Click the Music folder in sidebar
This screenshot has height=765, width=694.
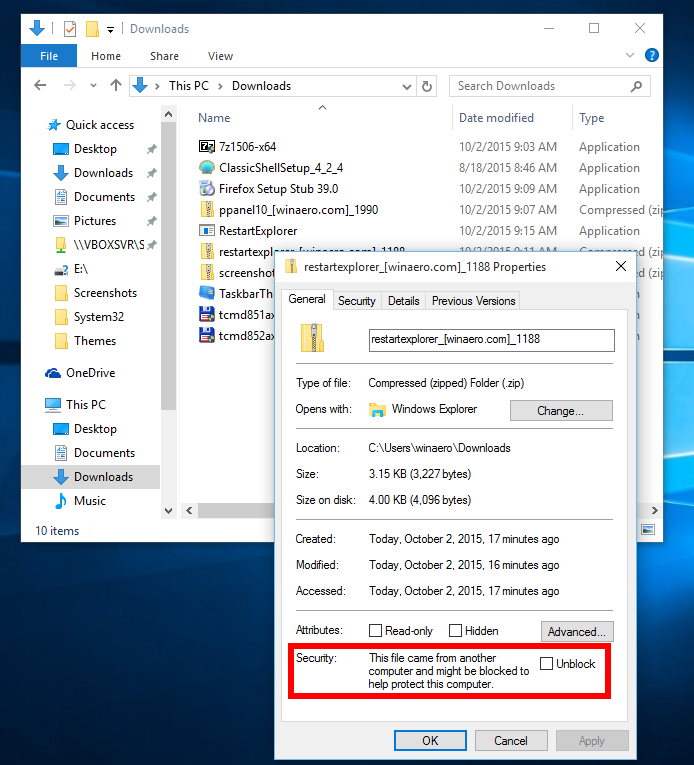click(x=89, y=501)
